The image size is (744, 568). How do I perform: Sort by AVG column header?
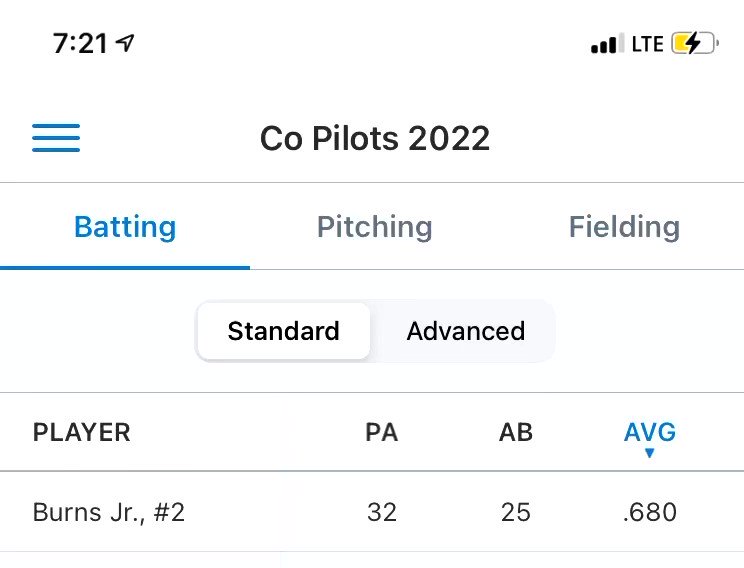650,432
